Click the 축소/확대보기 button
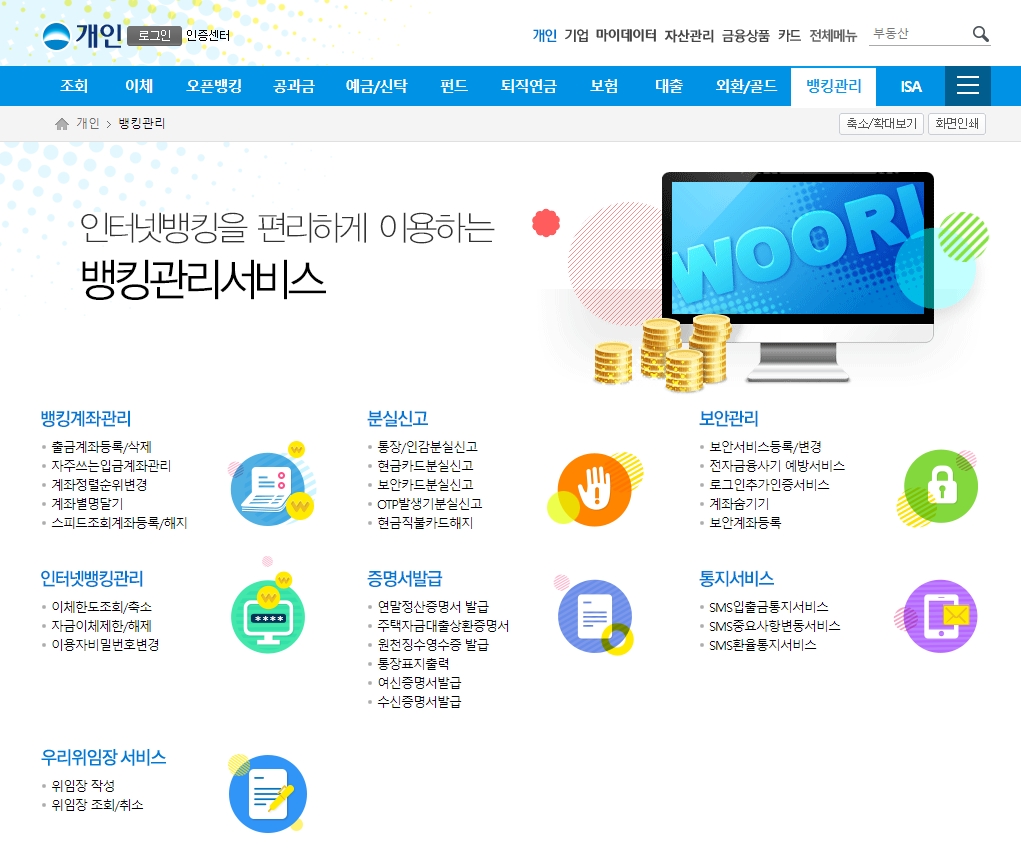The height and width of the screenshot is (852, 1021). pos(881,123)
